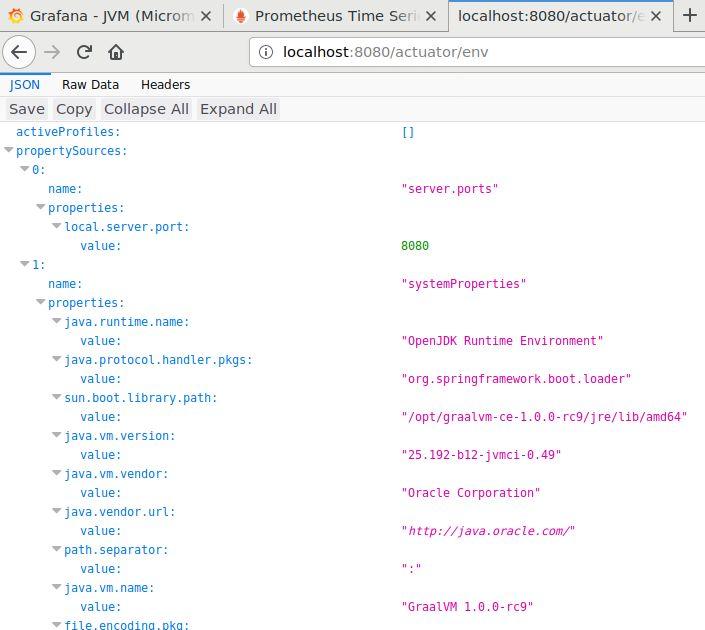Open the Headers viewer tab
The image size is (705, 630).
click(165, 85)
